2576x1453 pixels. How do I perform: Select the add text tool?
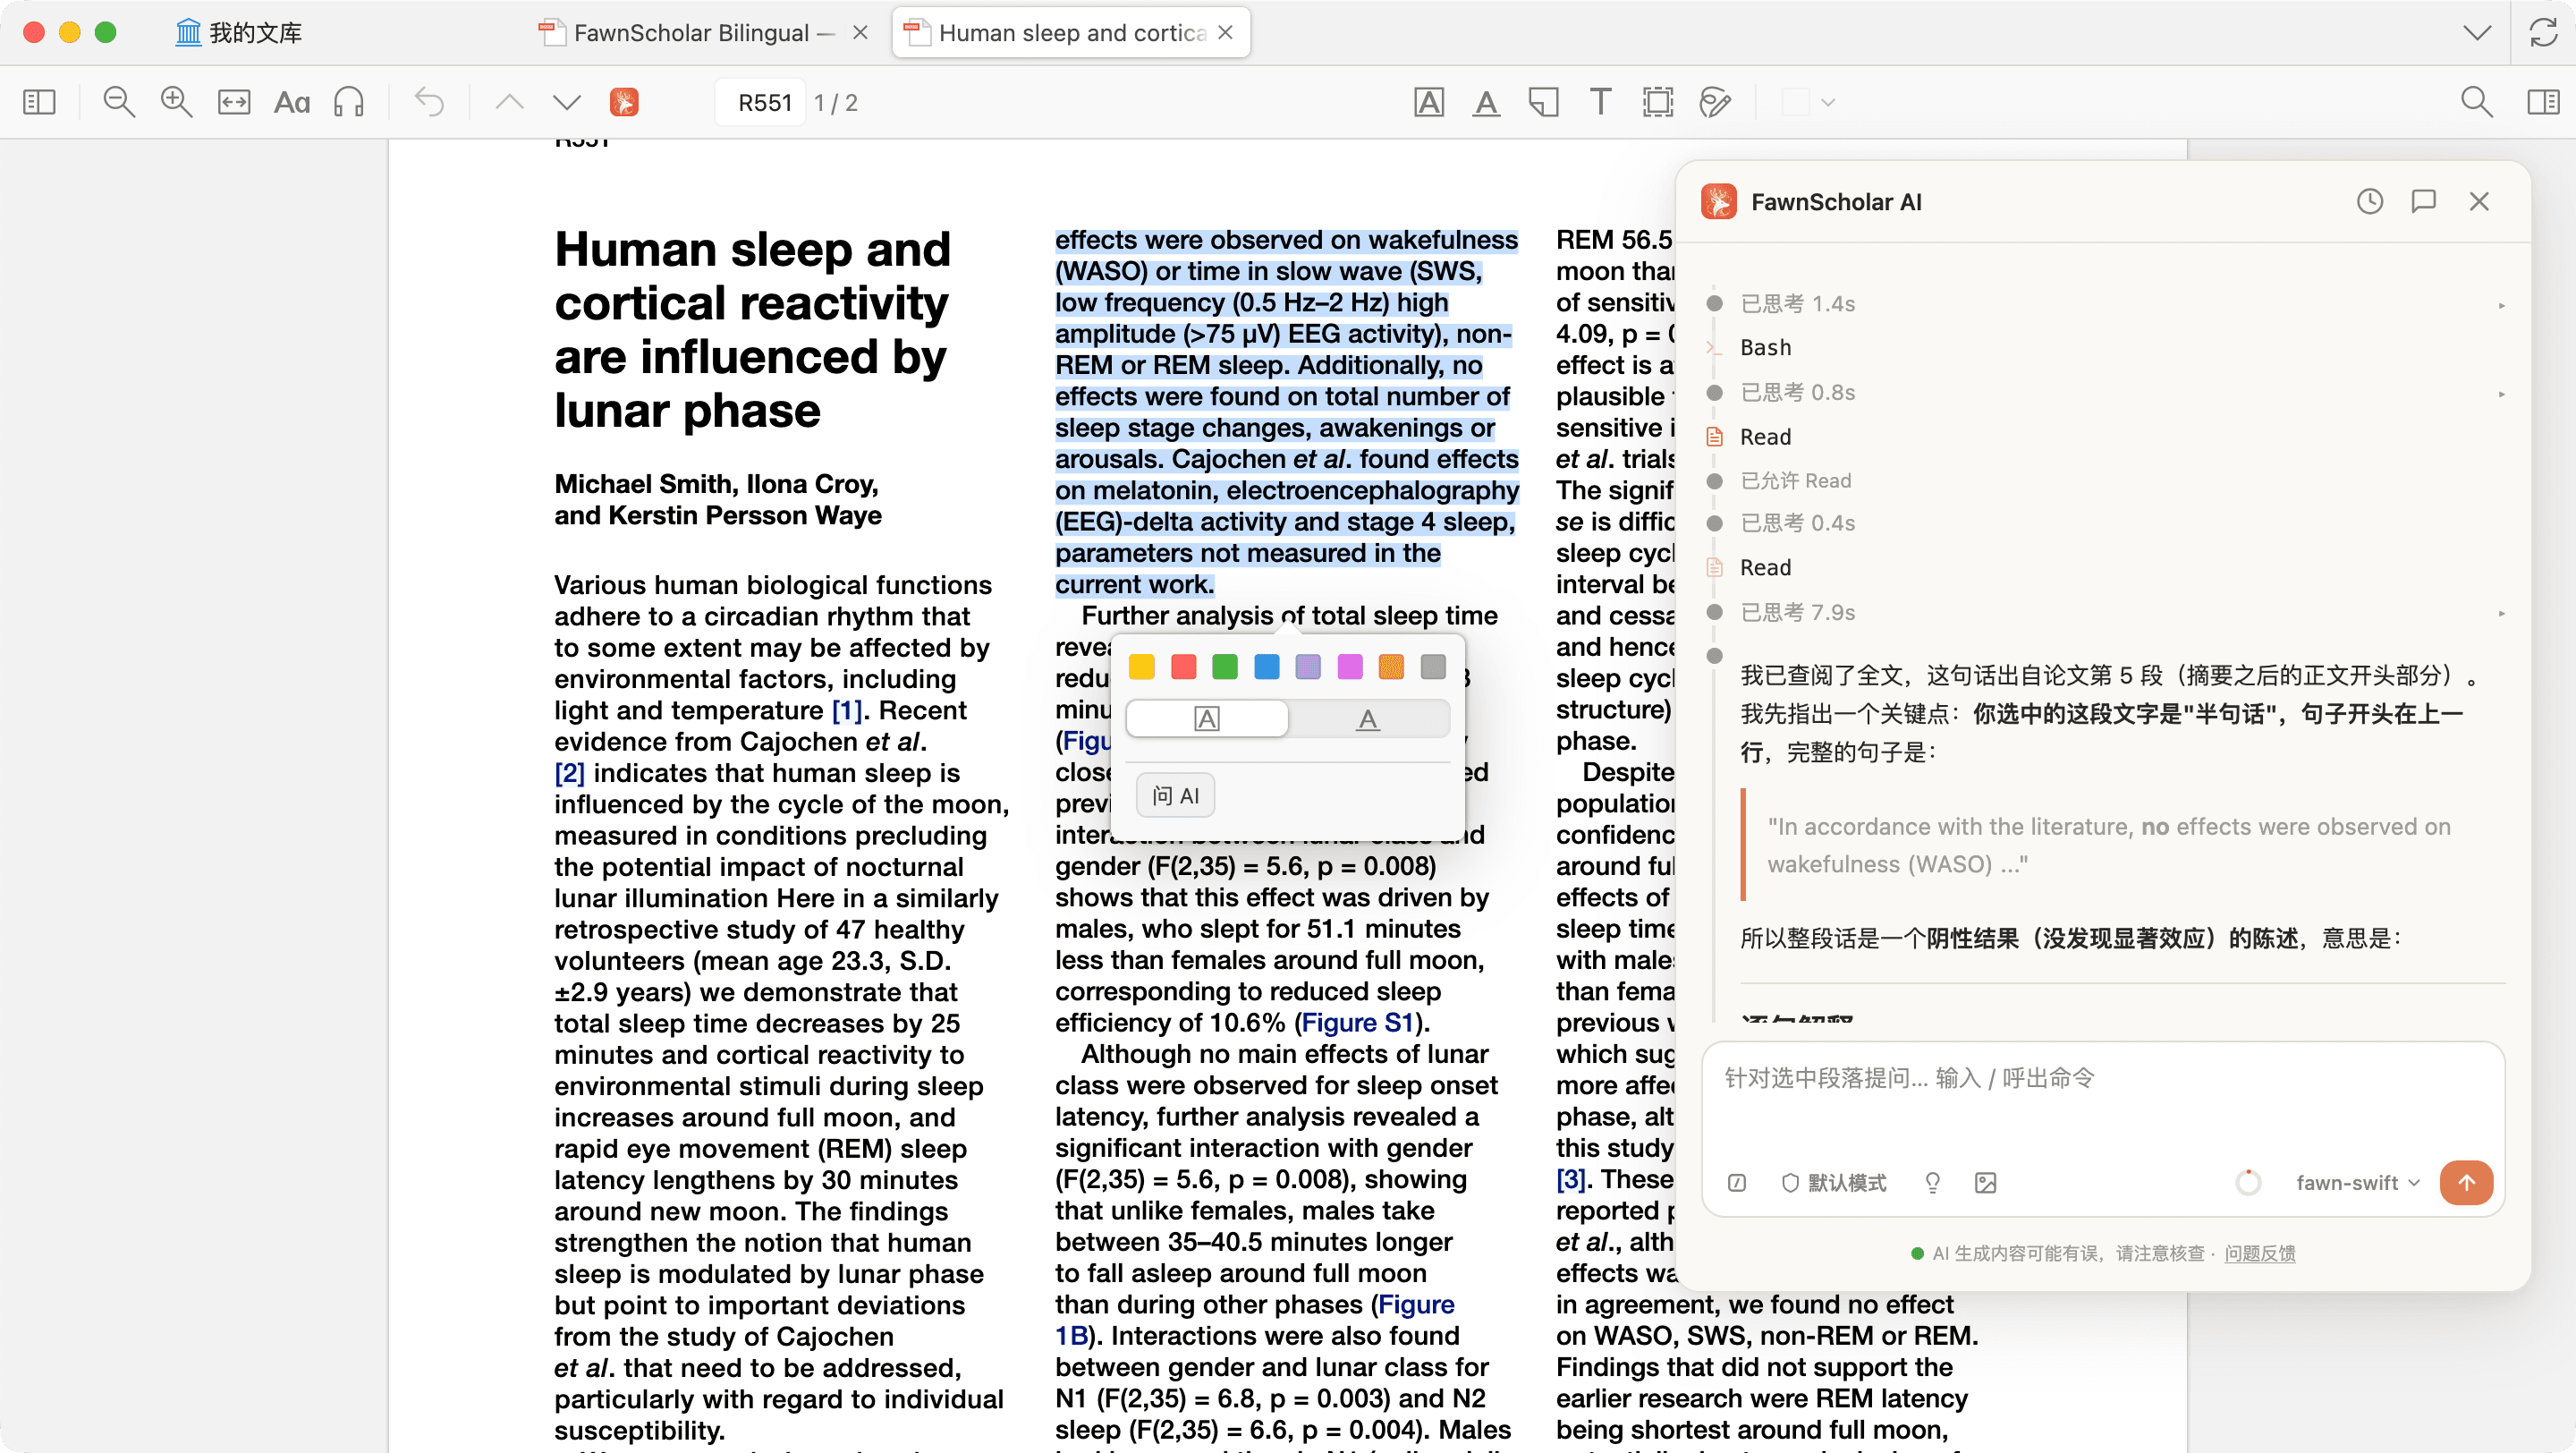pyautogui.click(x=1600, y=102)
